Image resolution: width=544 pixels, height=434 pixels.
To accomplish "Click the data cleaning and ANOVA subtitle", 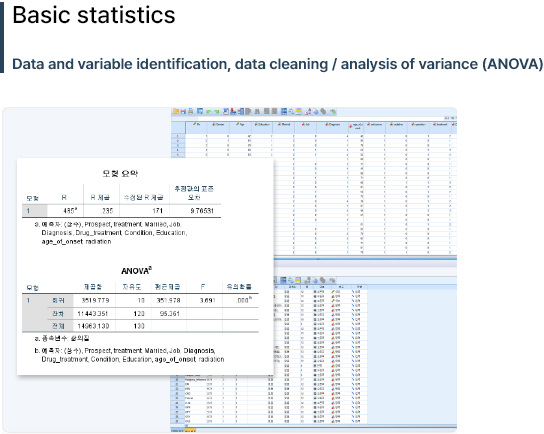I will [277, 64].
